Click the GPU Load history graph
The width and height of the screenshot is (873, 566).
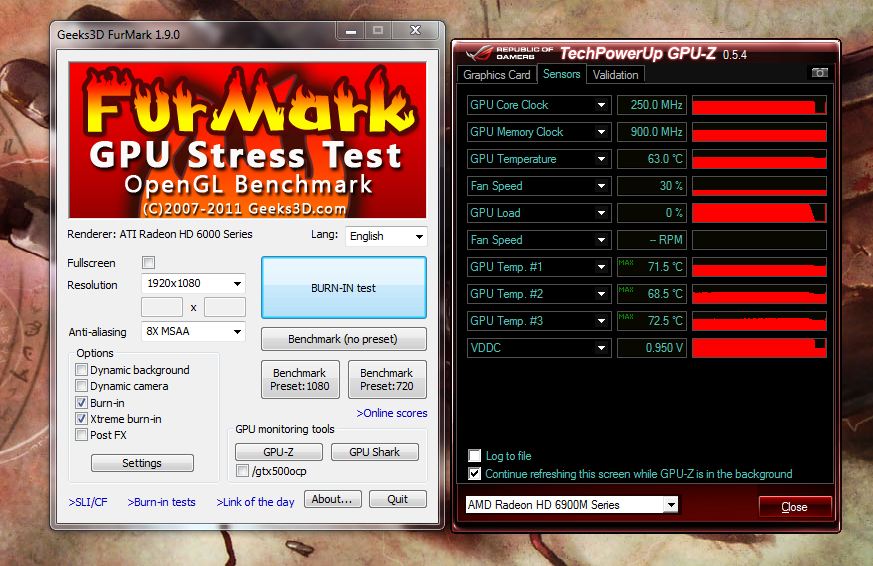coord(759,213)
